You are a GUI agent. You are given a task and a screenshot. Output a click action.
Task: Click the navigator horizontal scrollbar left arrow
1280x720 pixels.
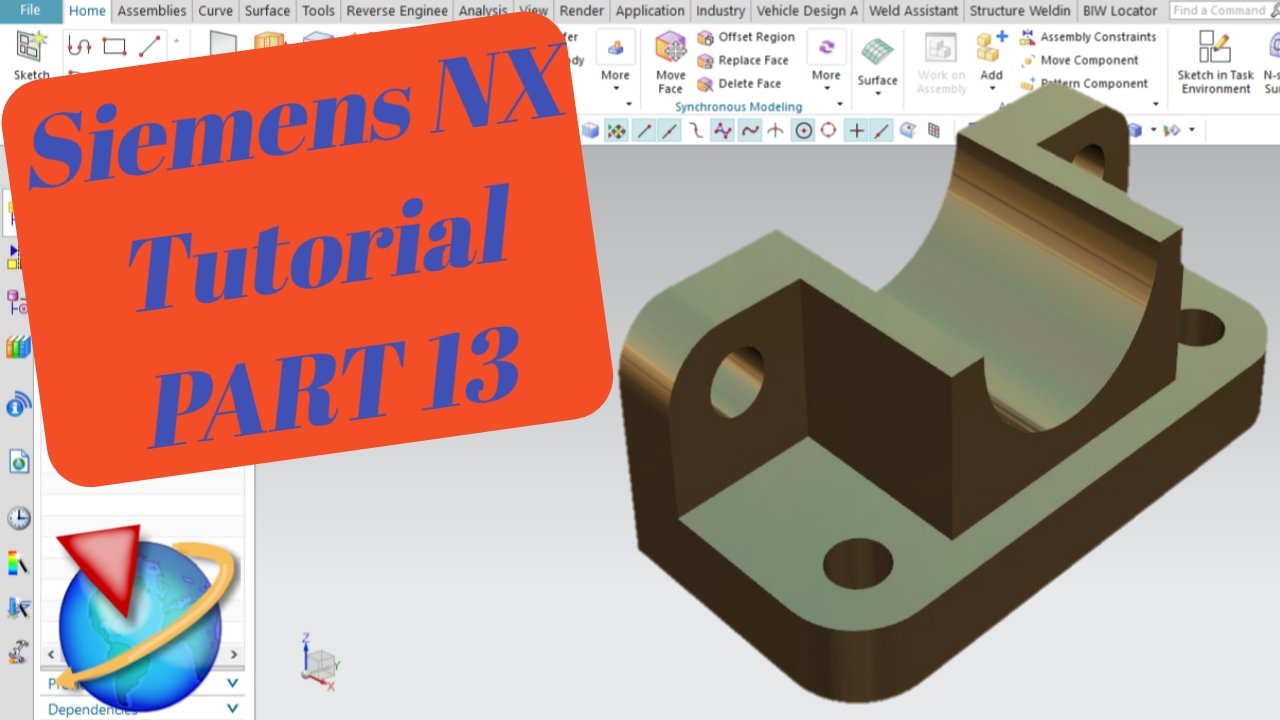49,655
